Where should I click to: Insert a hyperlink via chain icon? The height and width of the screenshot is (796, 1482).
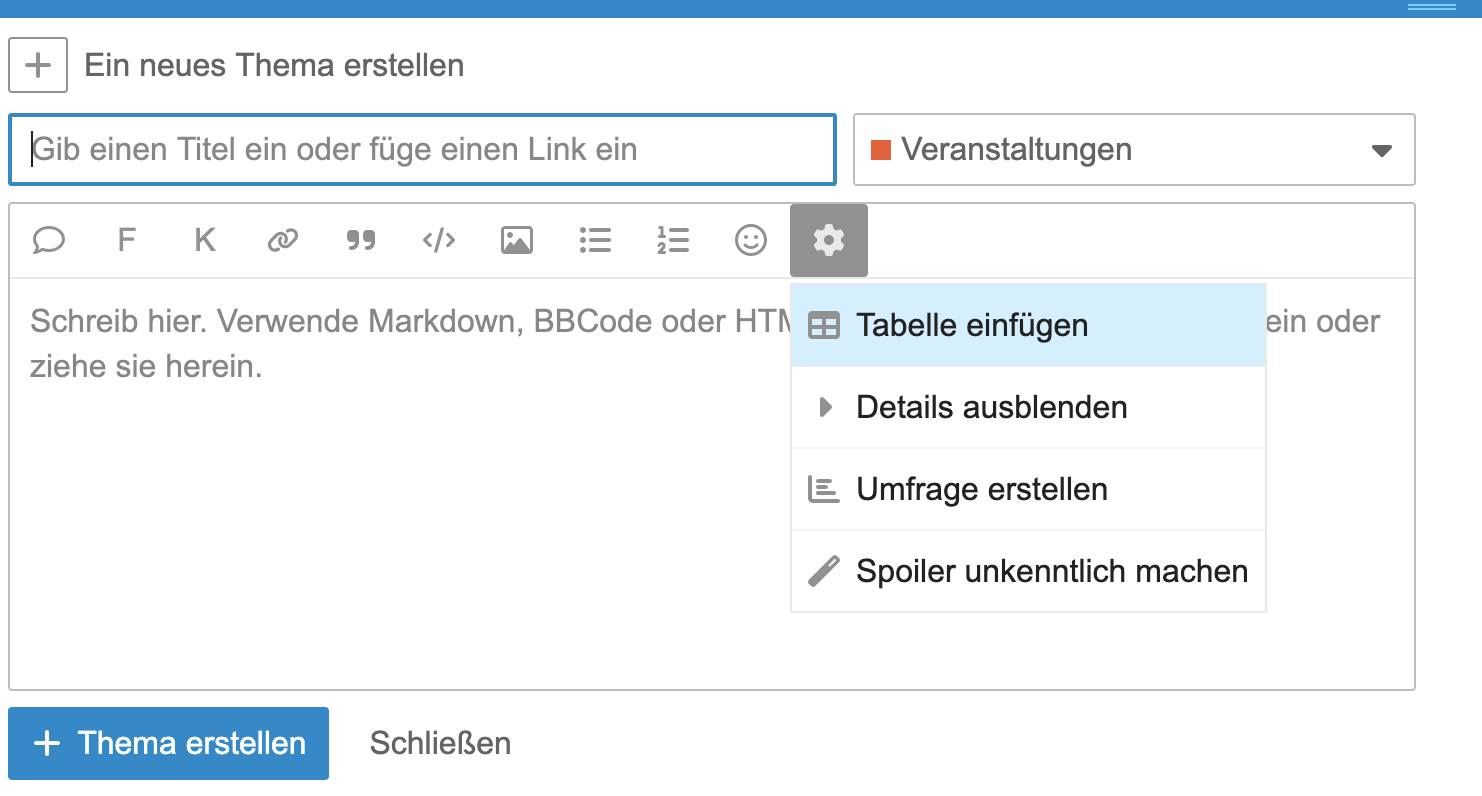coord(283,241)
